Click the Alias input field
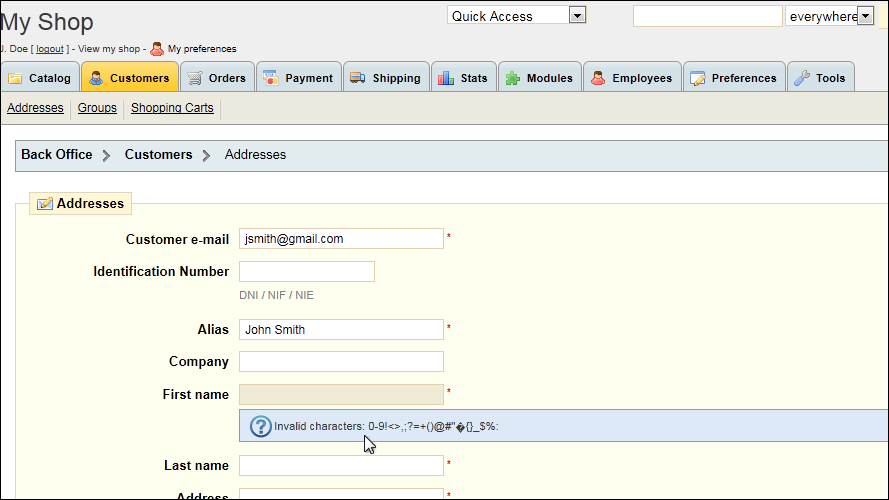The image size is (889, 500). tap(341, 329)
